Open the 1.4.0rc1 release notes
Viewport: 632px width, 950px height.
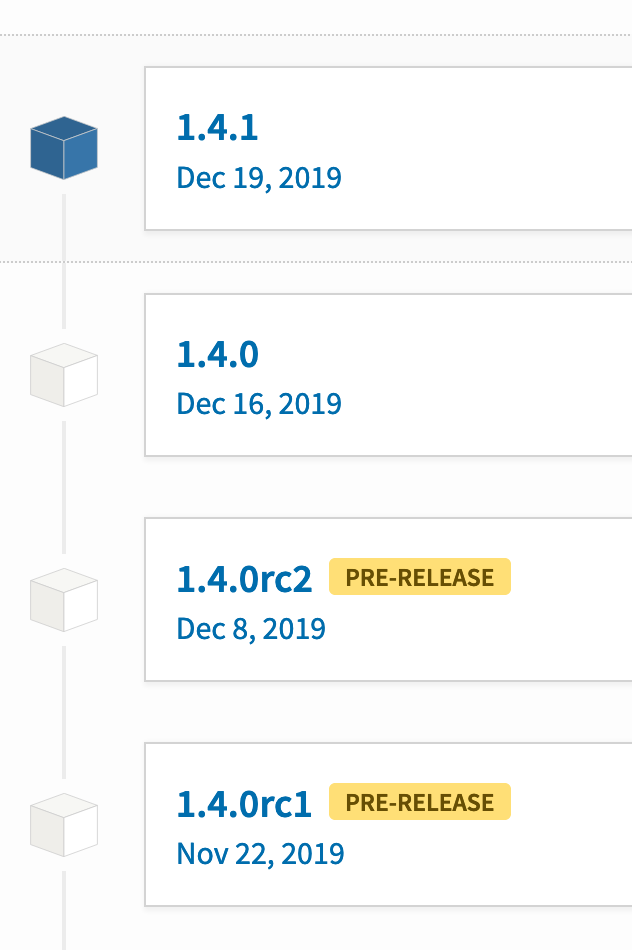(244, 804)
